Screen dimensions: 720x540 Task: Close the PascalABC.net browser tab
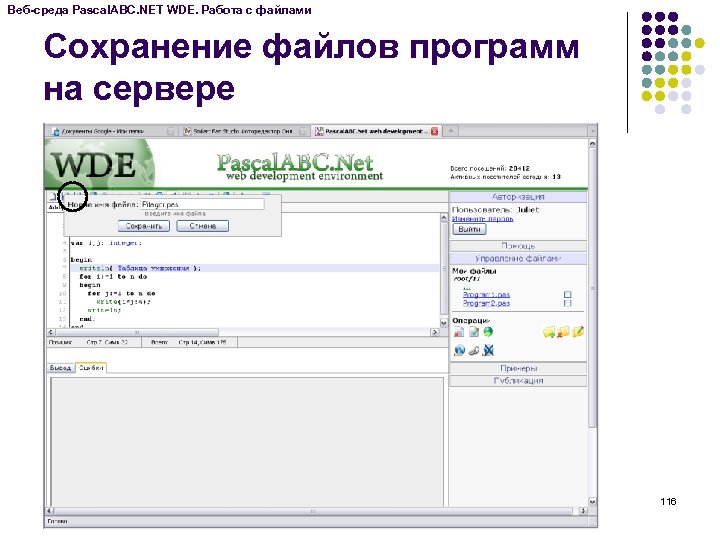(x=434, y=131)
